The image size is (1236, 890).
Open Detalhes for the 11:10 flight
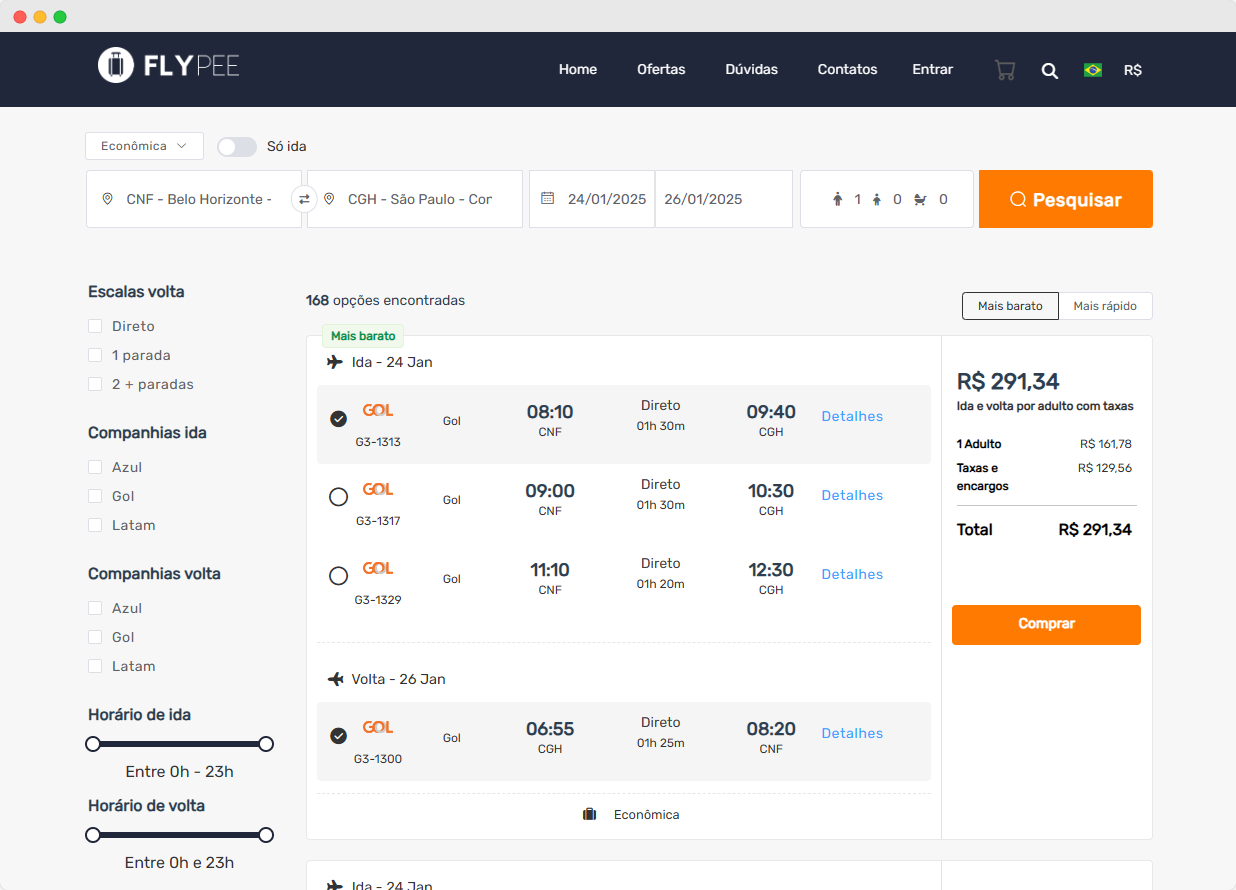coord(852,574)
